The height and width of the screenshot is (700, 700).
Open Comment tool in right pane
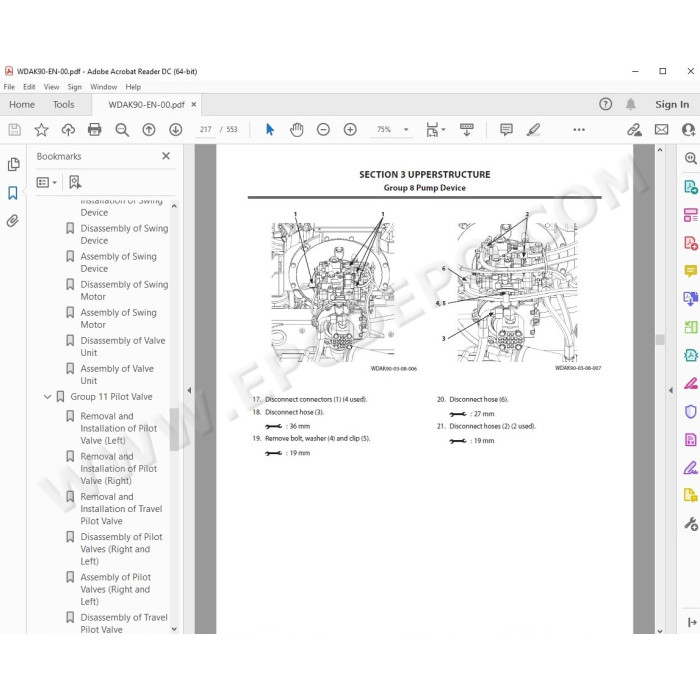coord(691,271)
